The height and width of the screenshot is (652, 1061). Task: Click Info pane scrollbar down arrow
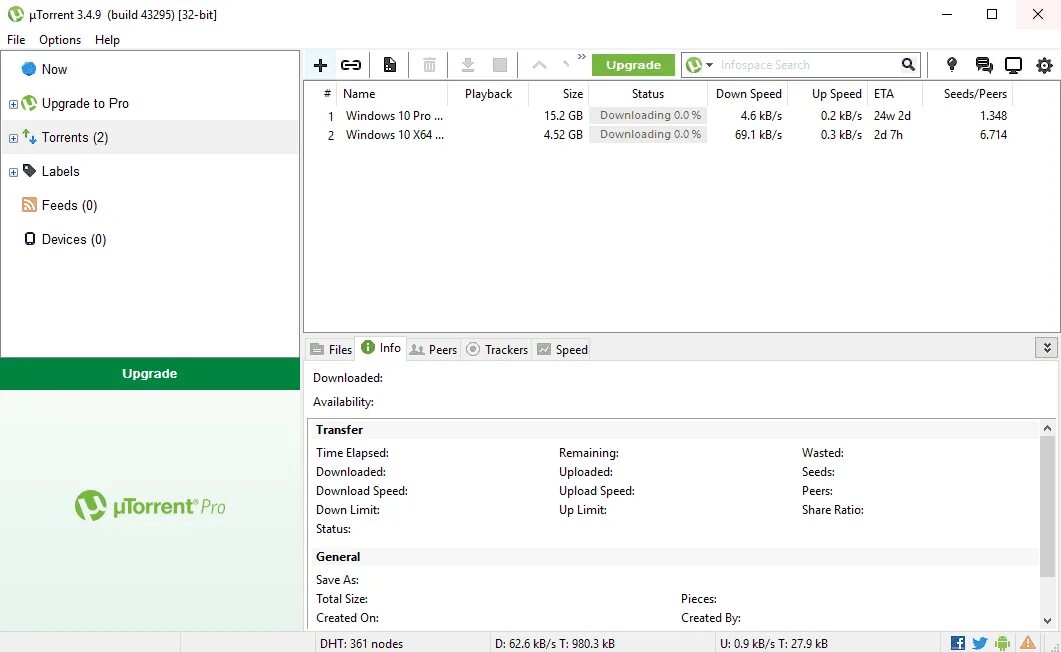coord(1047,620)
